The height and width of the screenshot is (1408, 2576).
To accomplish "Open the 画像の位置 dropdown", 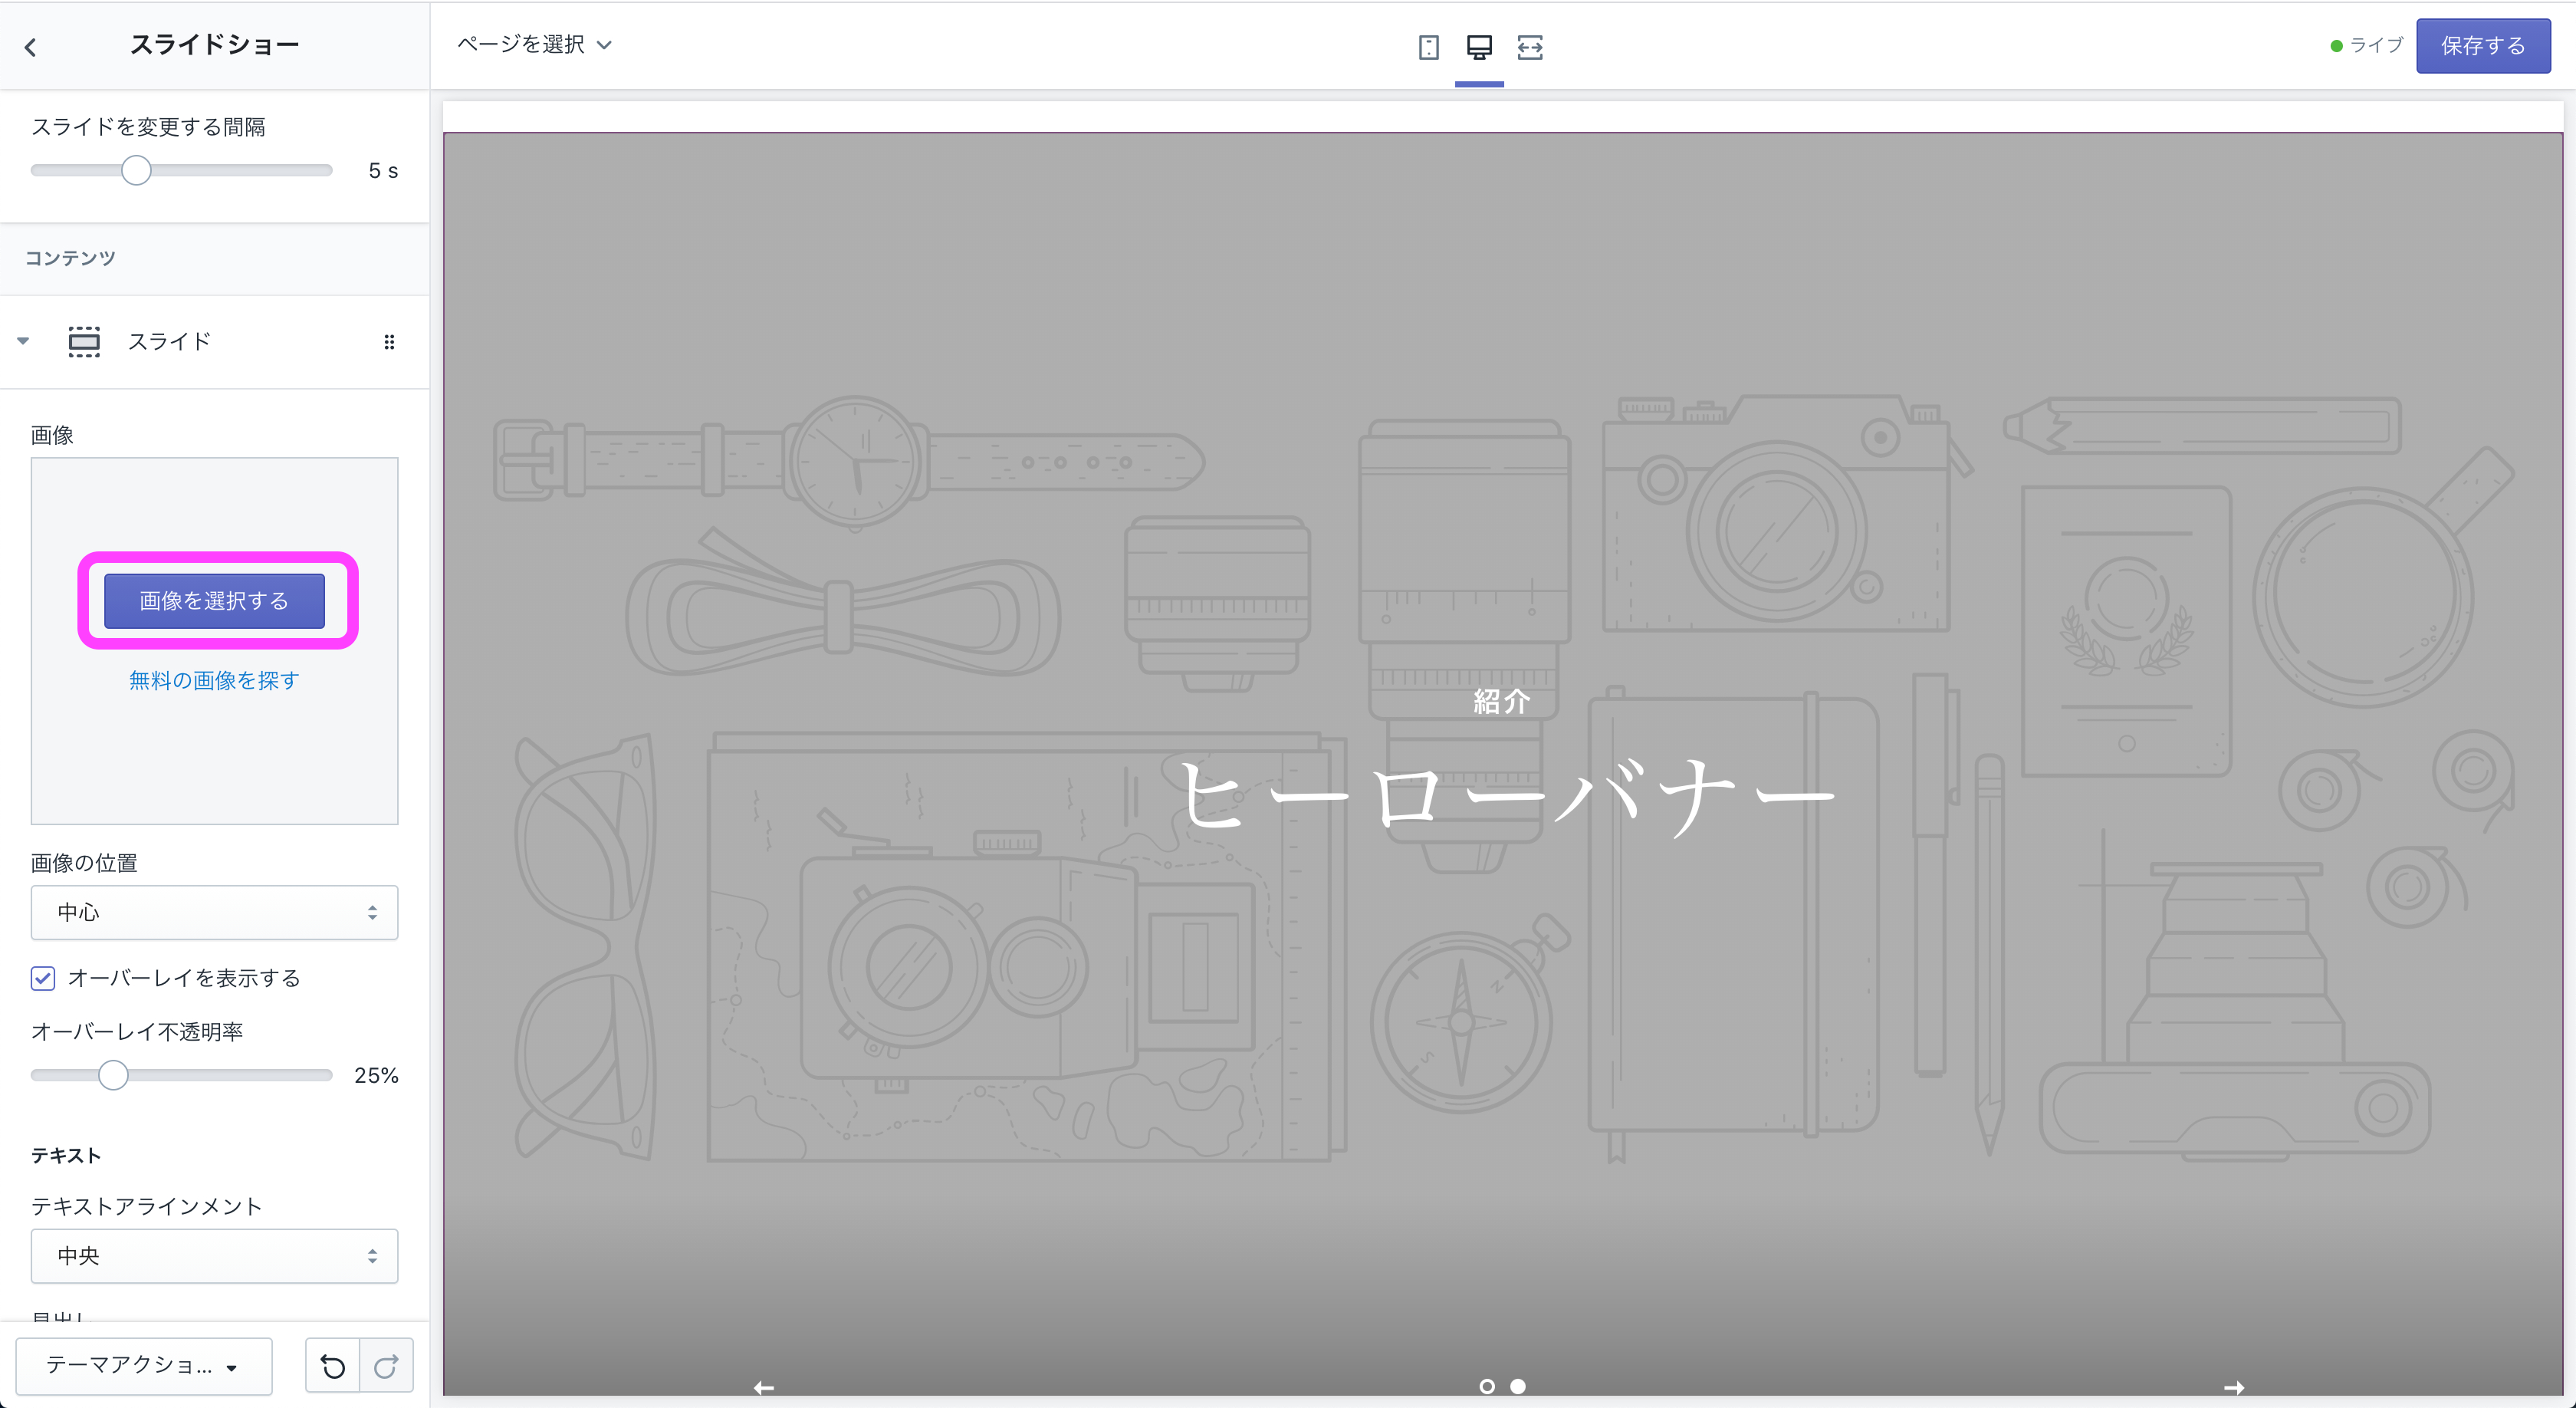I will pyautogui.click(x=214, y=912).
